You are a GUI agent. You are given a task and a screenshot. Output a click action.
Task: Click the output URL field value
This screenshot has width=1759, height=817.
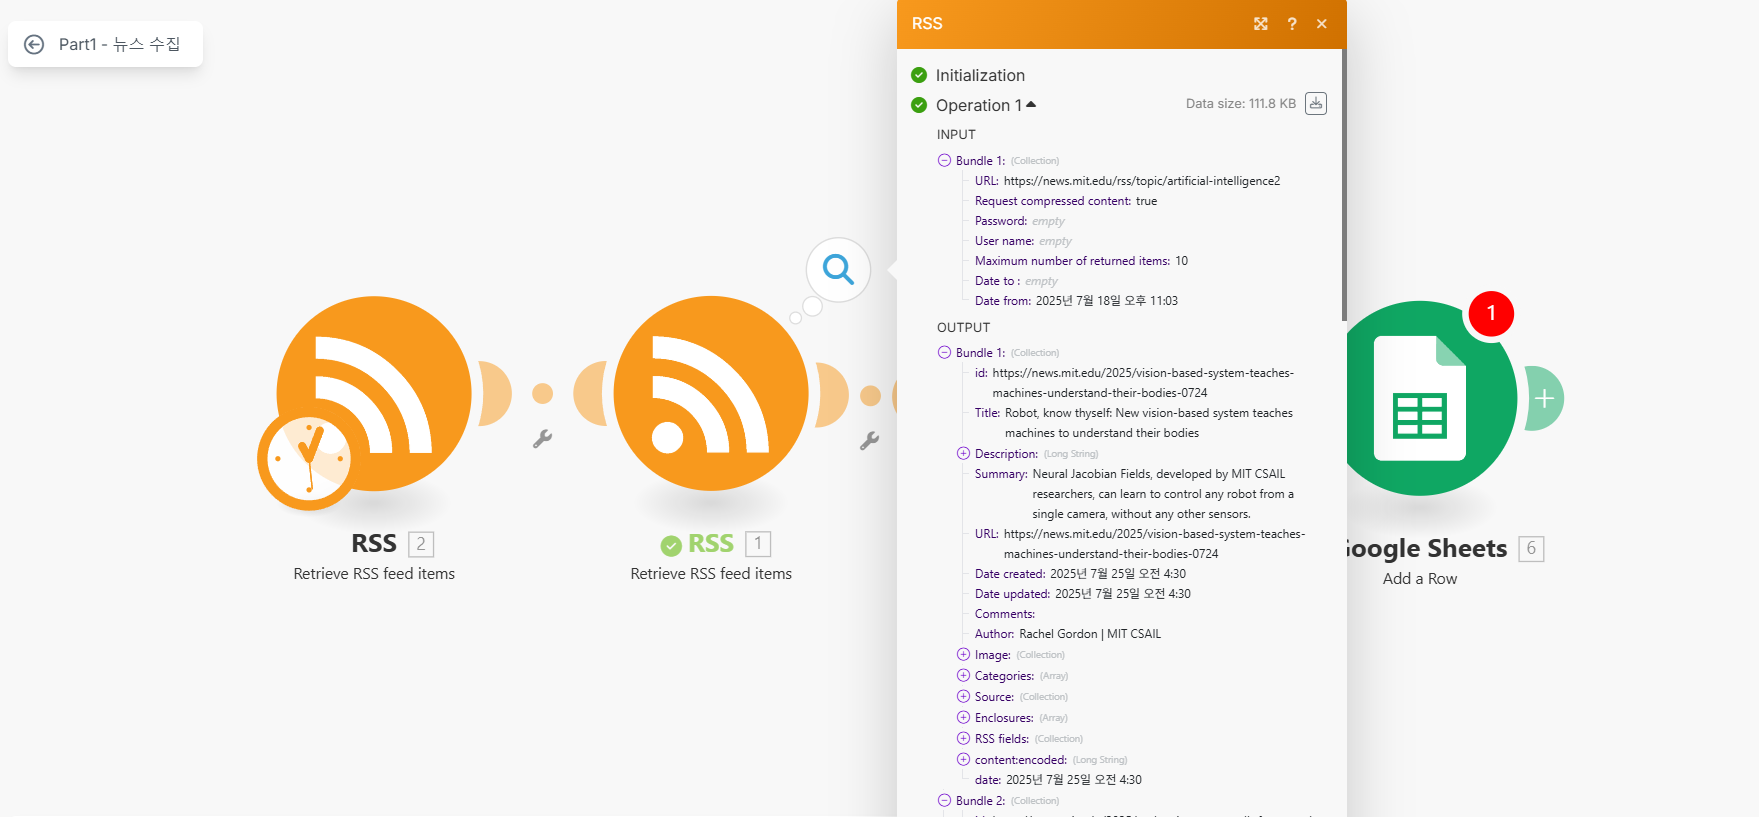click(x=1155, y=544)
